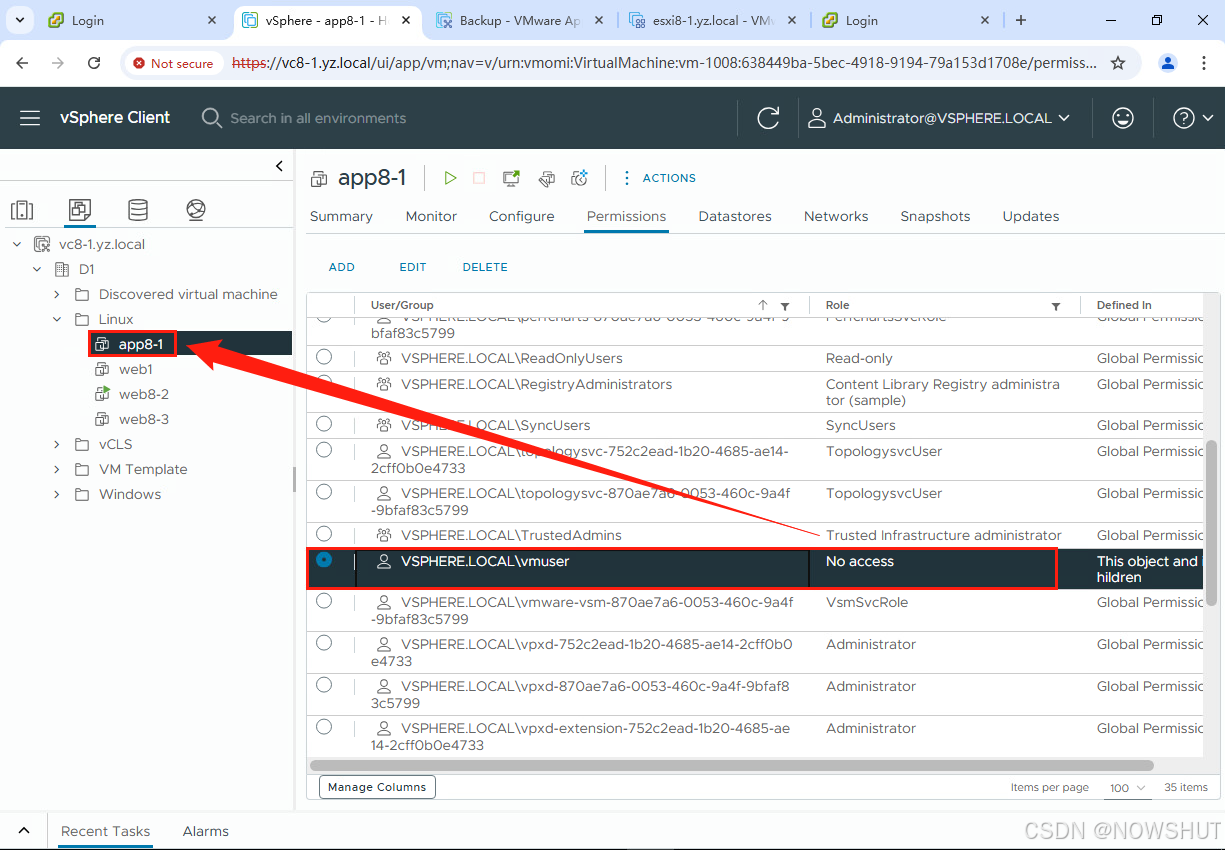Viewport: 1225px width, 850px height.
Task: Reload the browser page
Action: click(x=94, y=63)
